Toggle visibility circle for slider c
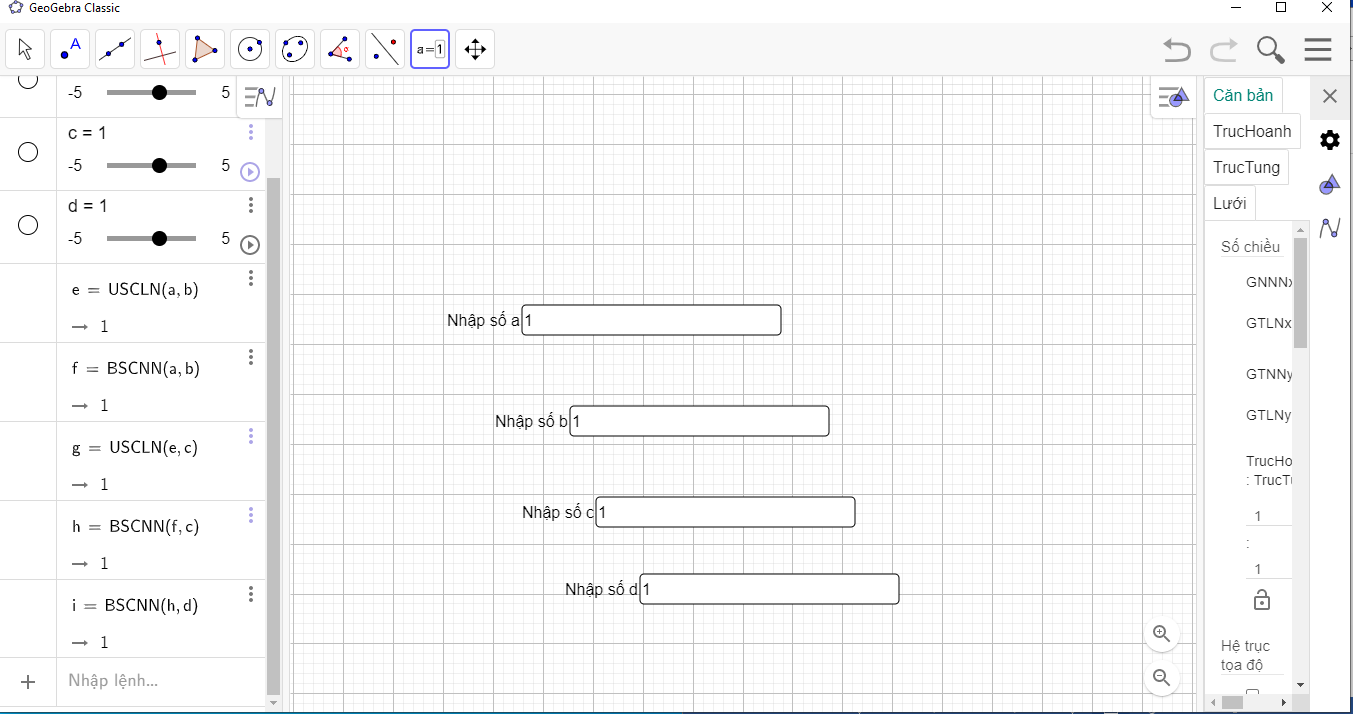1353x714 pixels. pyautogui.click(x=28, y=152)
